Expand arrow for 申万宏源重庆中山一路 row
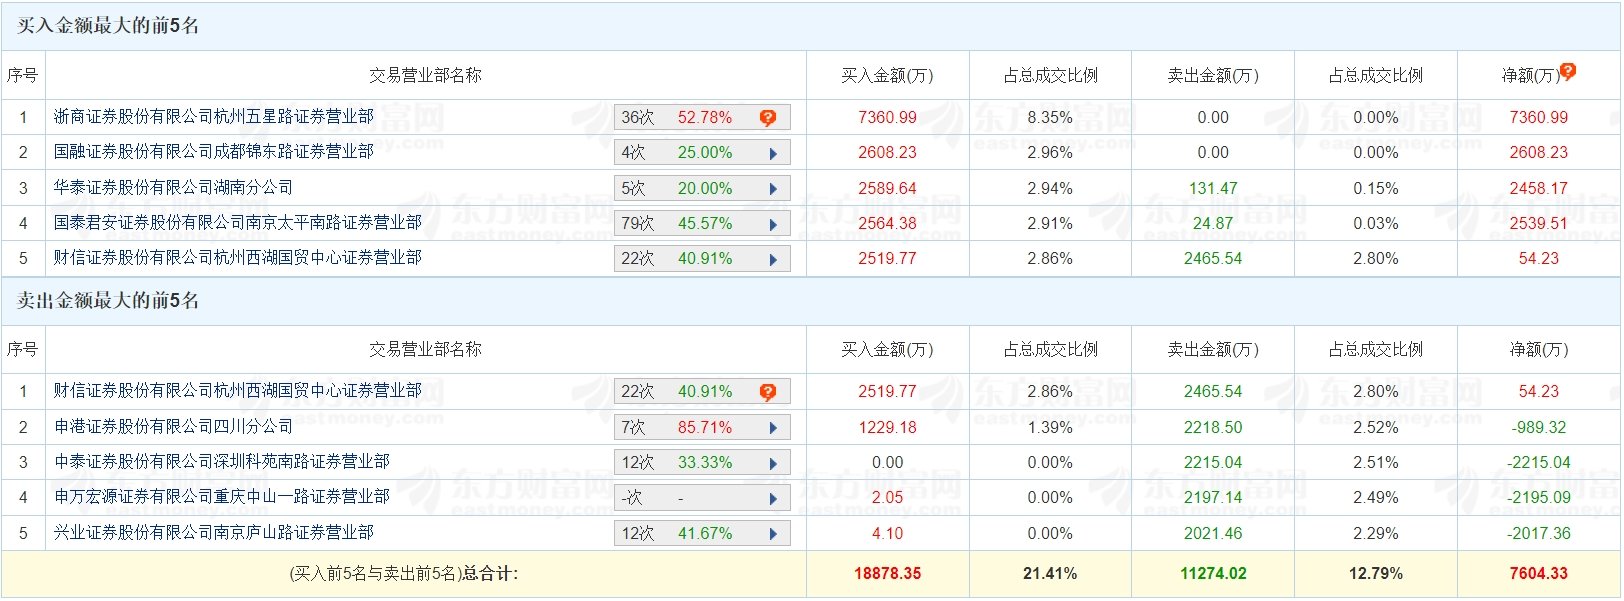This screenshot has width=1624, height=601. point(773,499)
